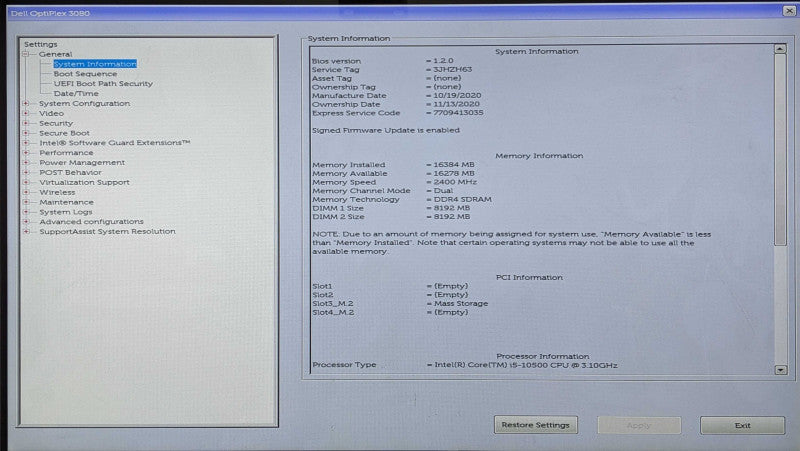Select the POST Behavior label
This screenshot has height=451, width=800.
pos(70,172)
